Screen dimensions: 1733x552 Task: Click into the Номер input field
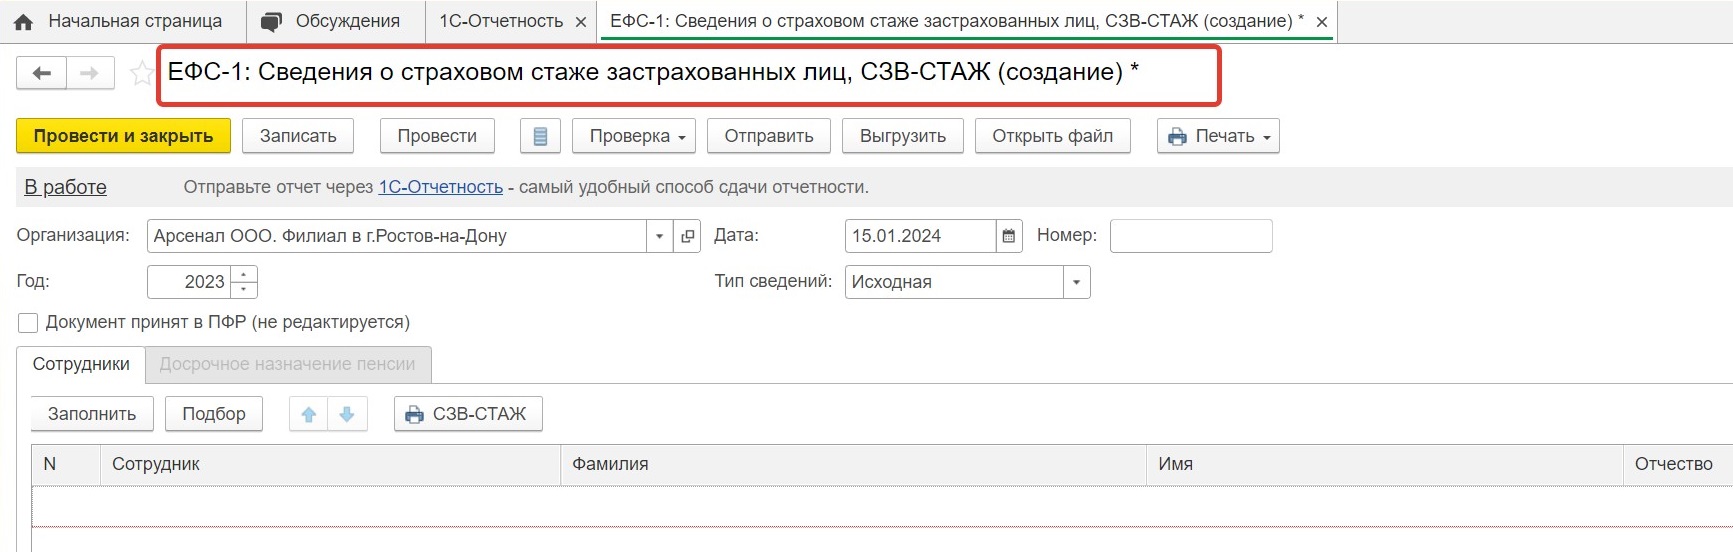point(1191,236)
